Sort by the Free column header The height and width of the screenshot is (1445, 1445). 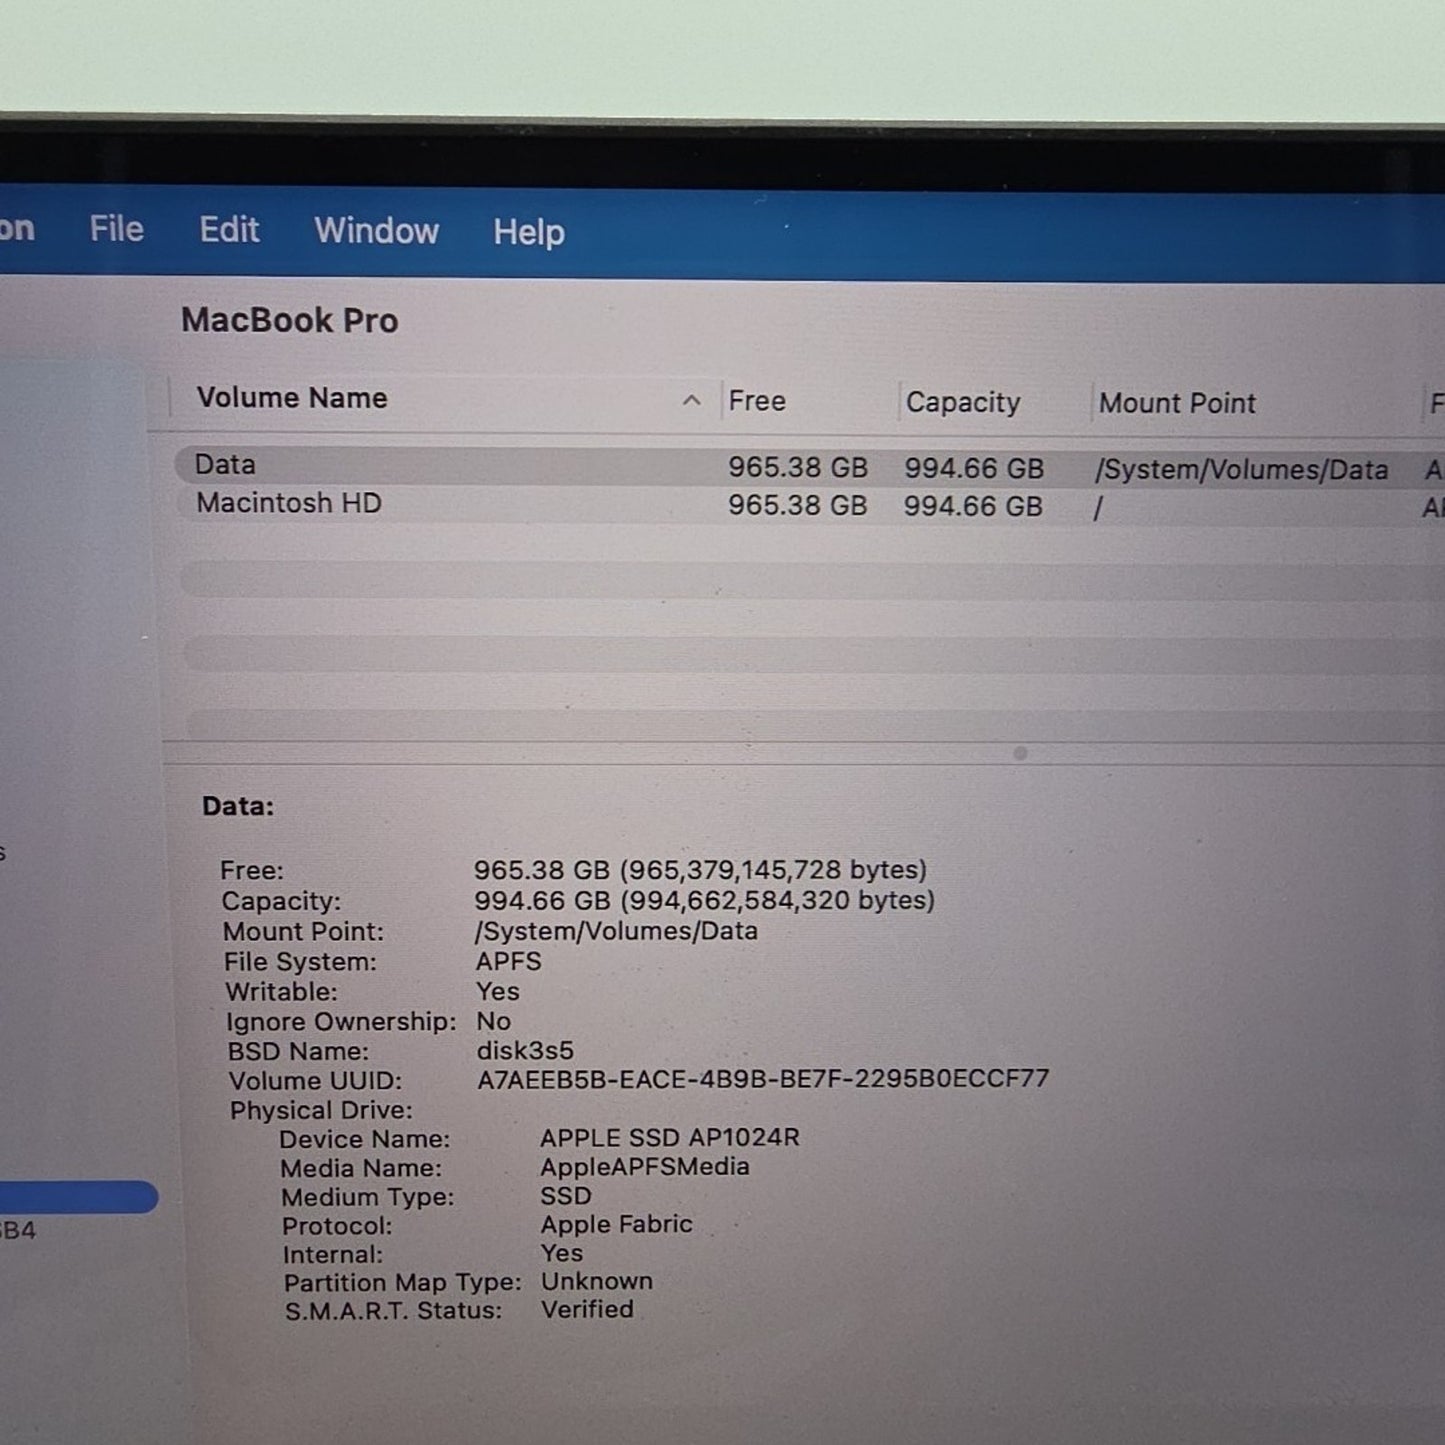757,400
